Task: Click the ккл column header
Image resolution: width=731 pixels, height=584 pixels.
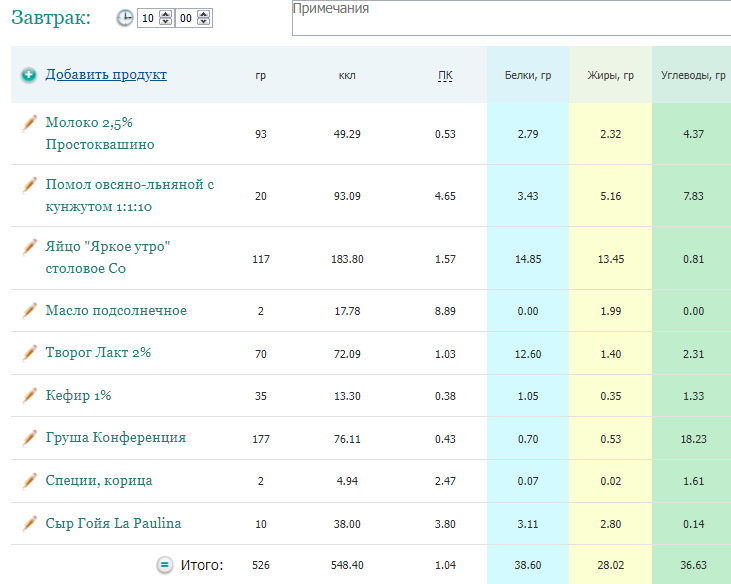Action: pos(347,76)
